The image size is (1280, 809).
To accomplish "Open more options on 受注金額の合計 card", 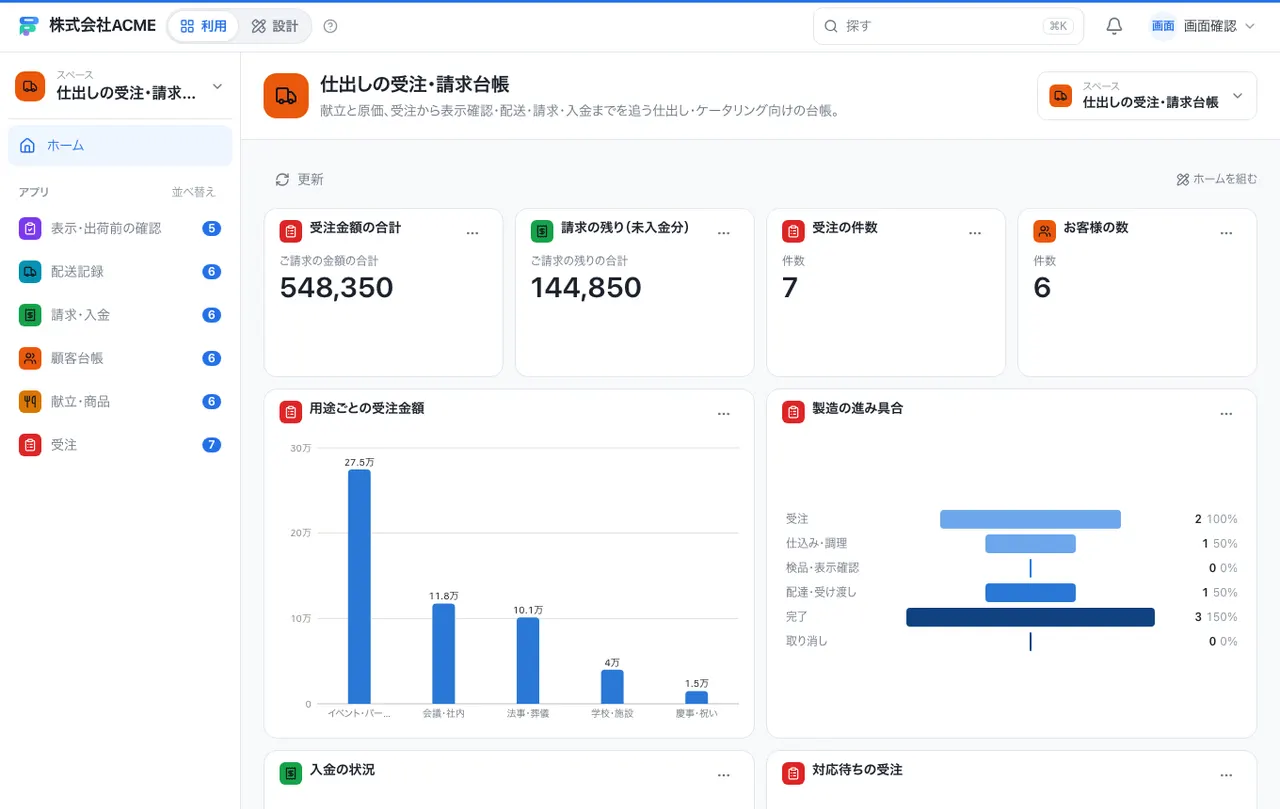I will click(x=473, y=232).
